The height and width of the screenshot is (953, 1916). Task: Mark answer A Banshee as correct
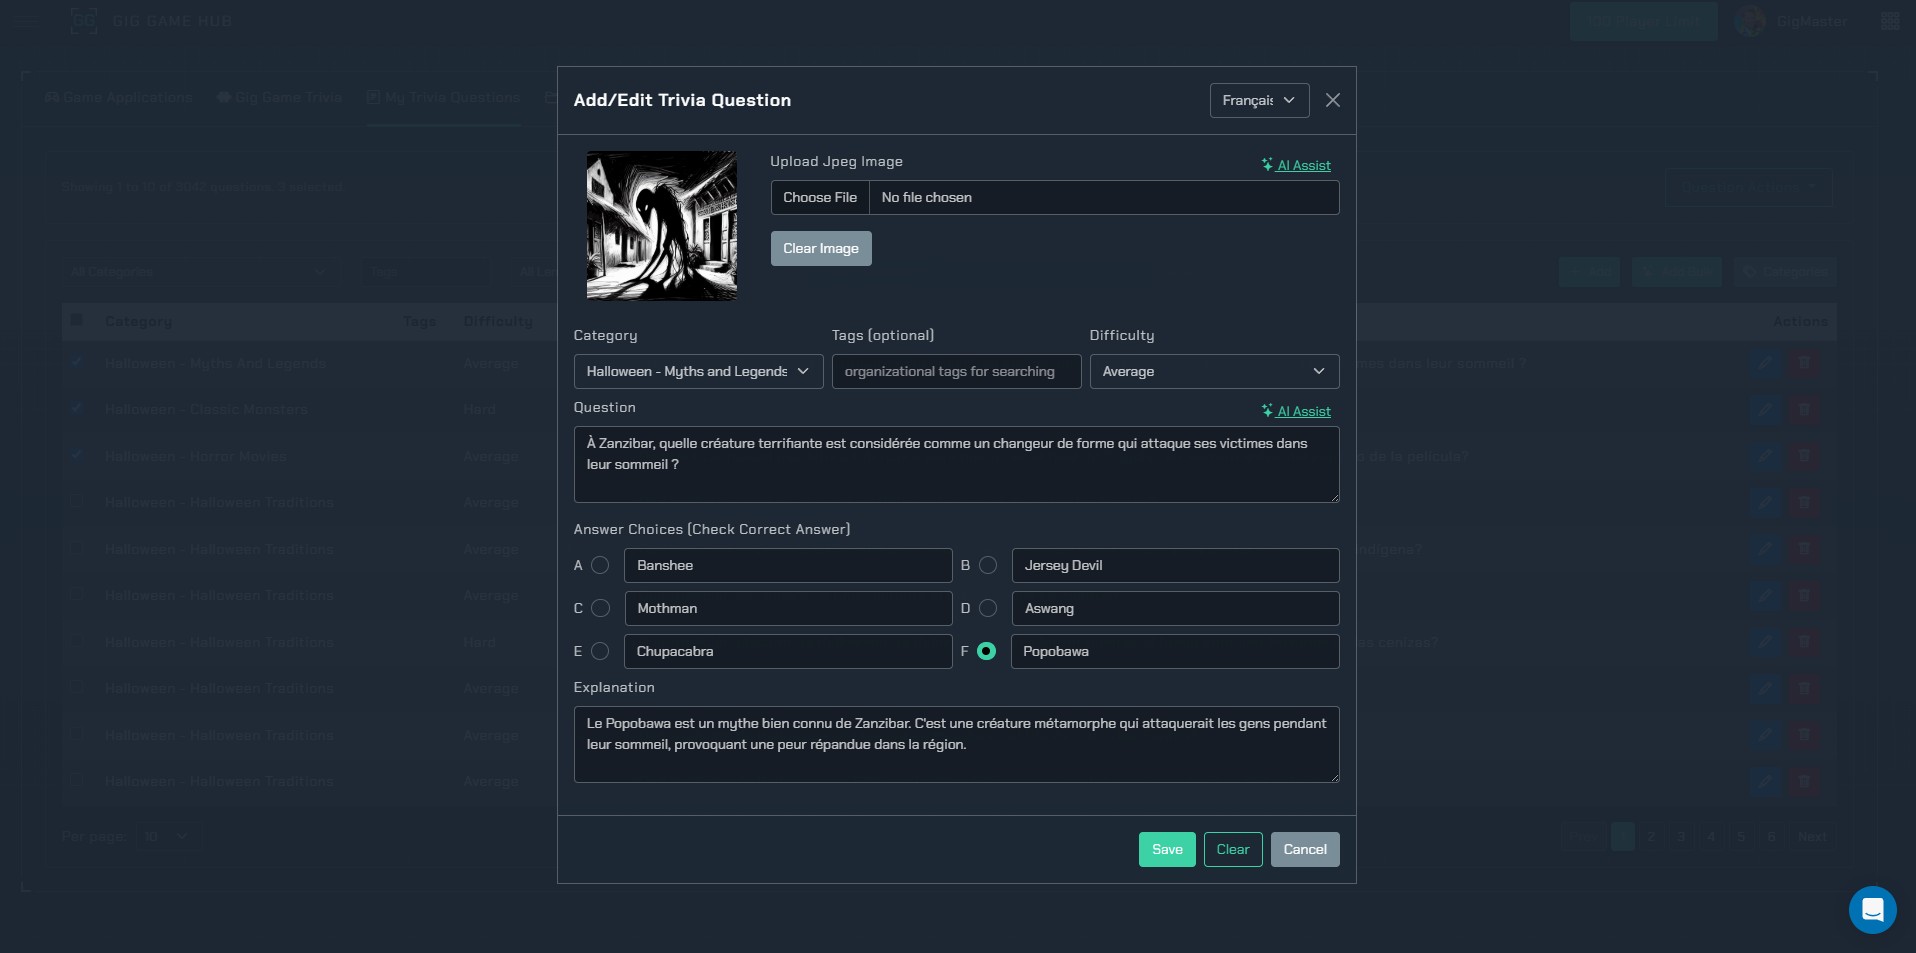click(x=600, y=566)
